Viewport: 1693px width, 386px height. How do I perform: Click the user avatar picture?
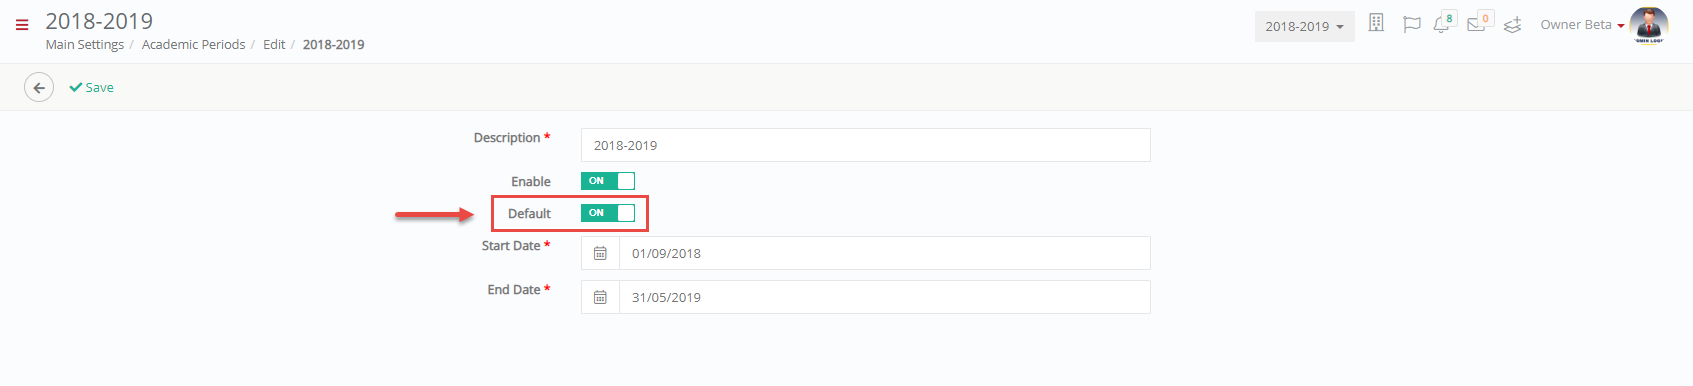tap(1649, 25)
